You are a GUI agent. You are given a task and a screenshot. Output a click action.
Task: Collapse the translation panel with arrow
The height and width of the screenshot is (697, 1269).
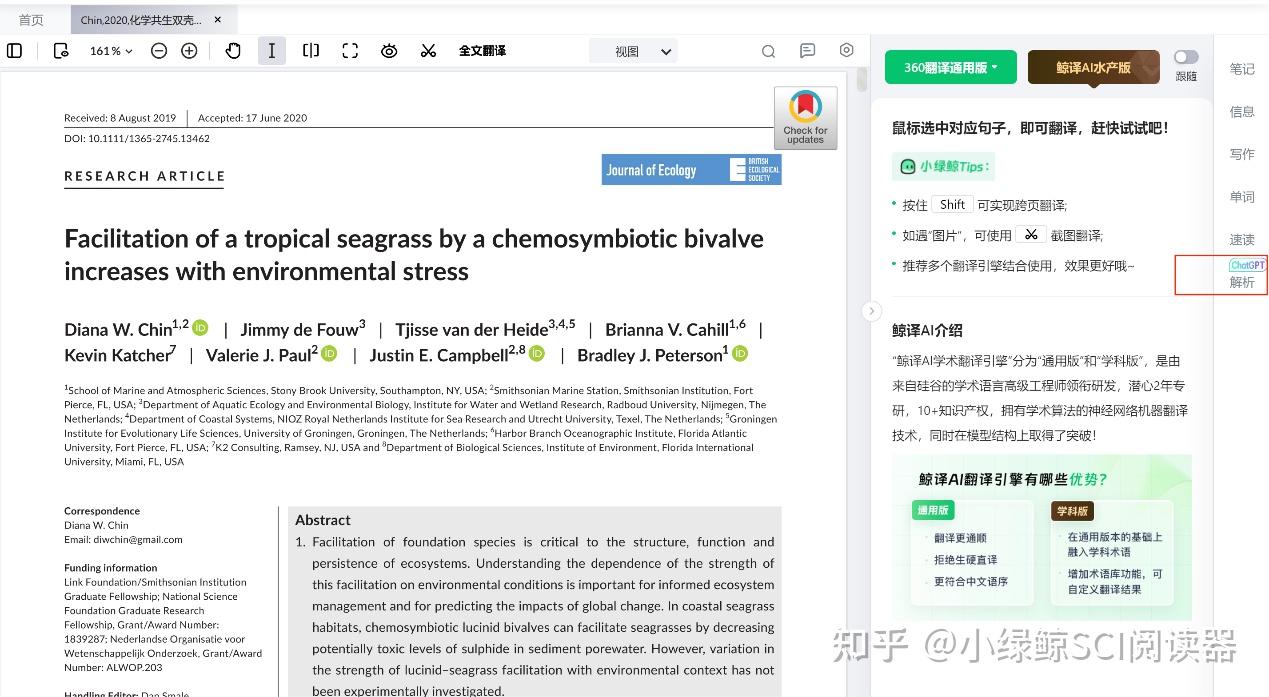click(871, 311)
